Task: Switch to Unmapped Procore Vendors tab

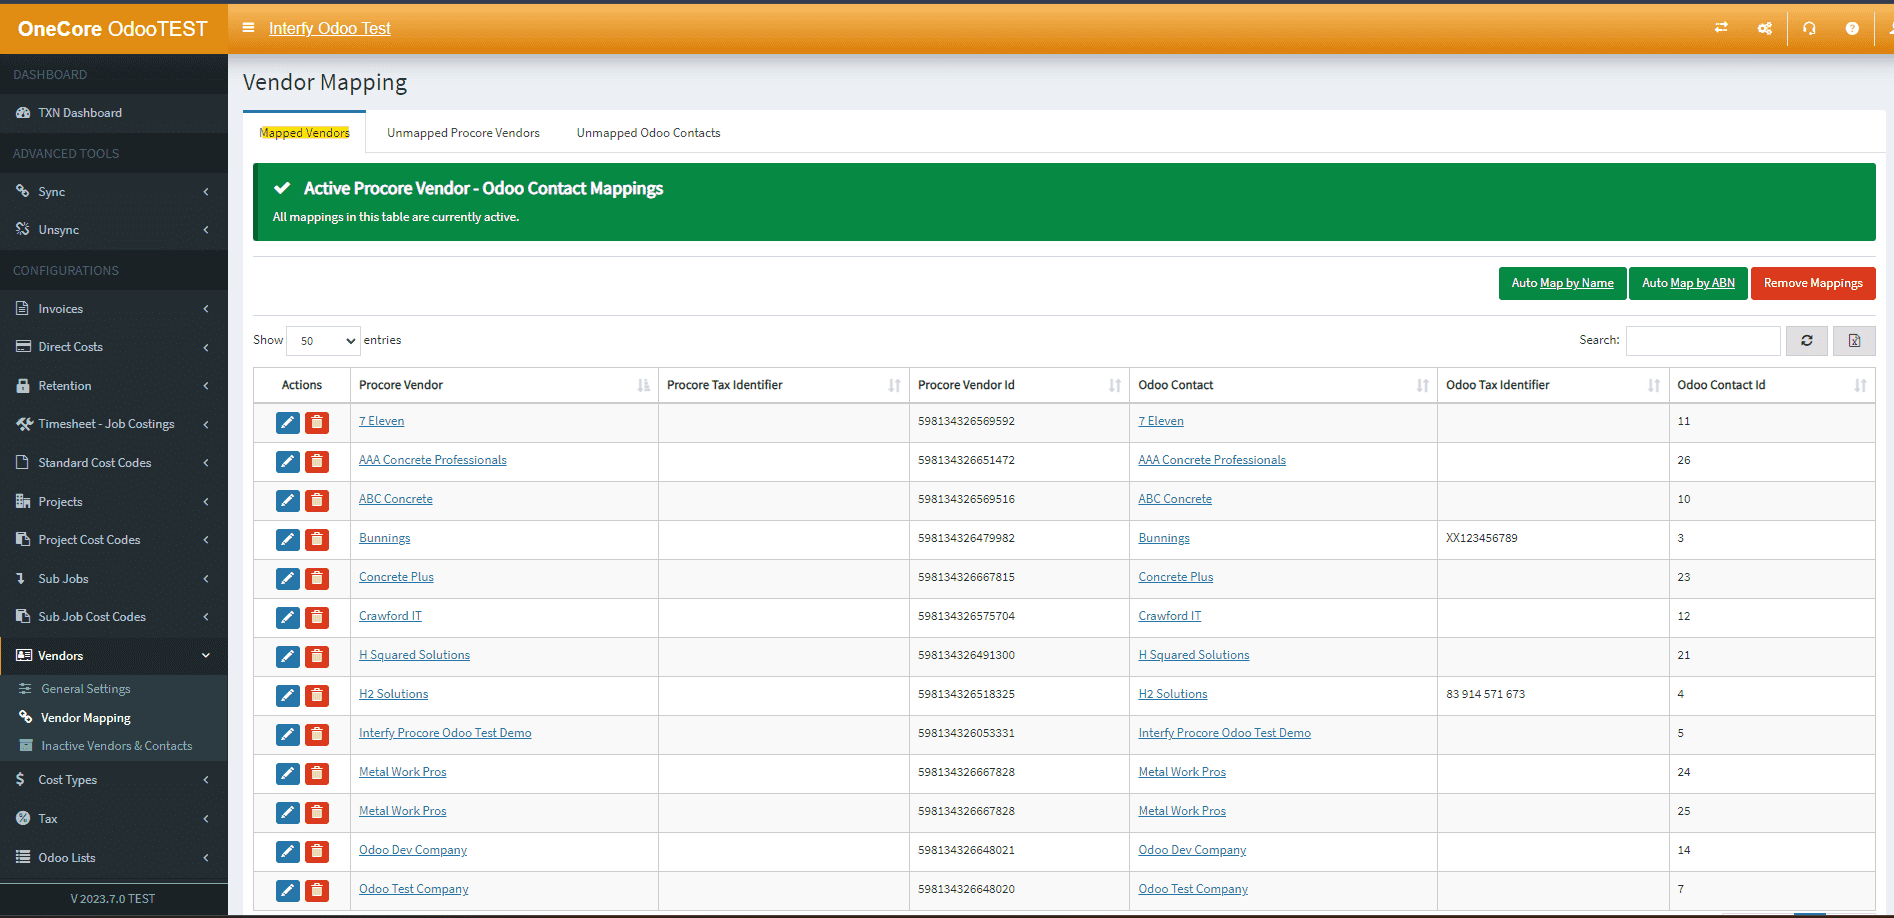Action: tap(463, 133)
